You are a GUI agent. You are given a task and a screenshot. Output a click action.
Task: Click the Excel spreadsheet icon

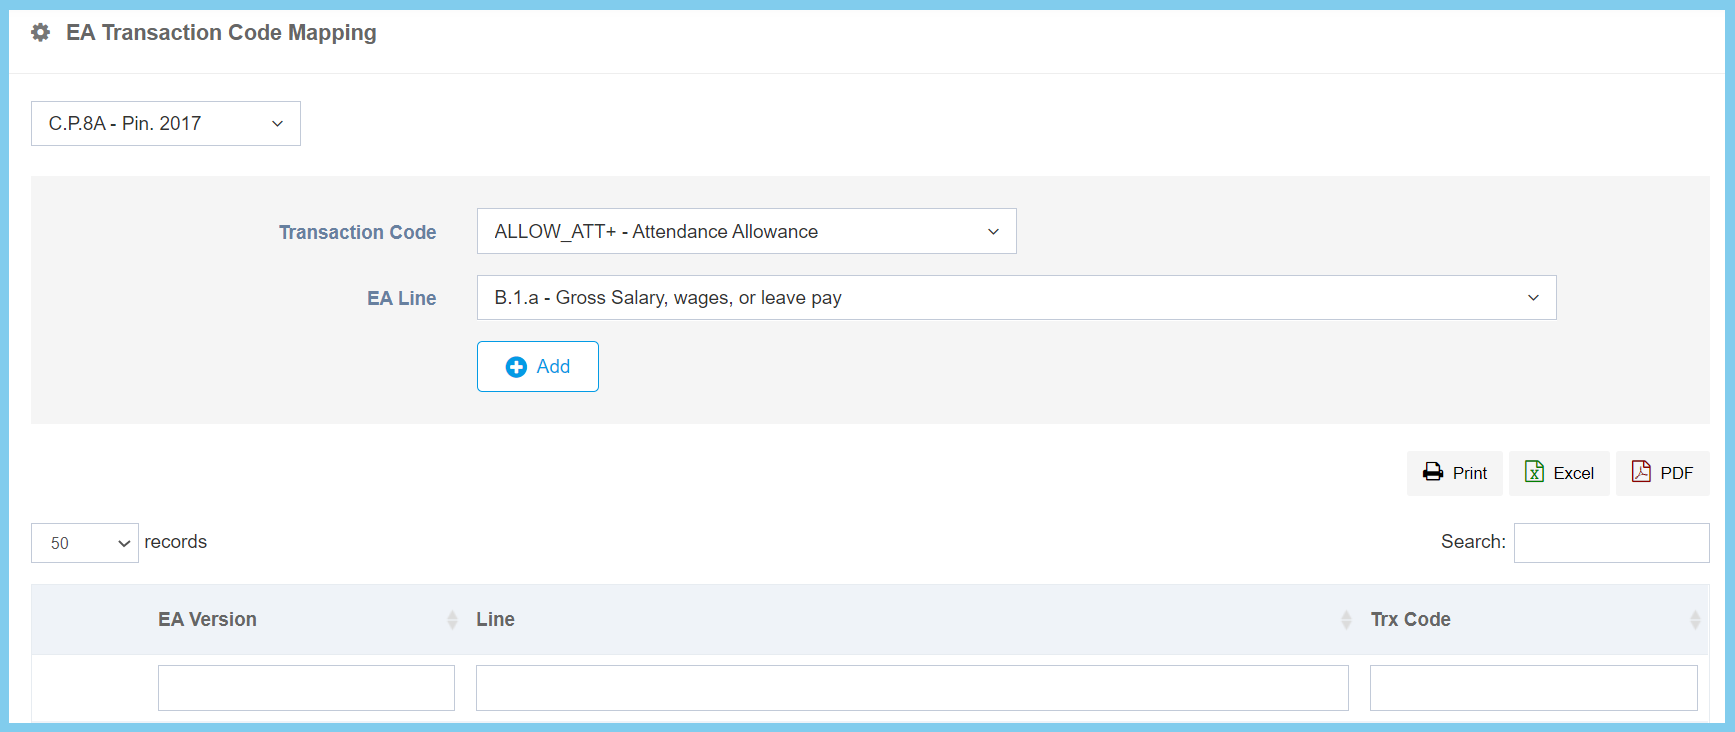tap(1534, 472)
